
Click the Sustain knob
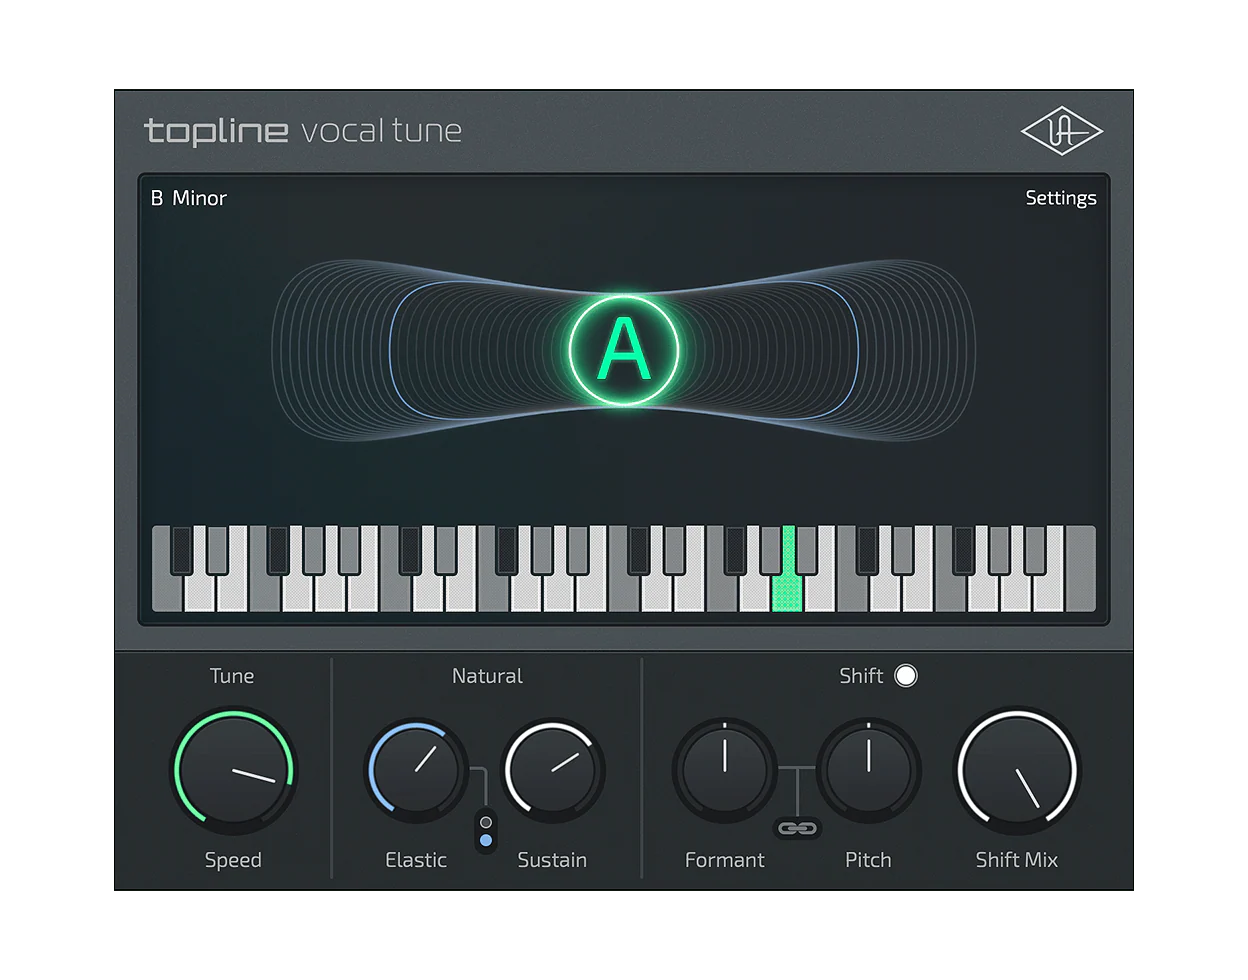click(x=553, y=771)
